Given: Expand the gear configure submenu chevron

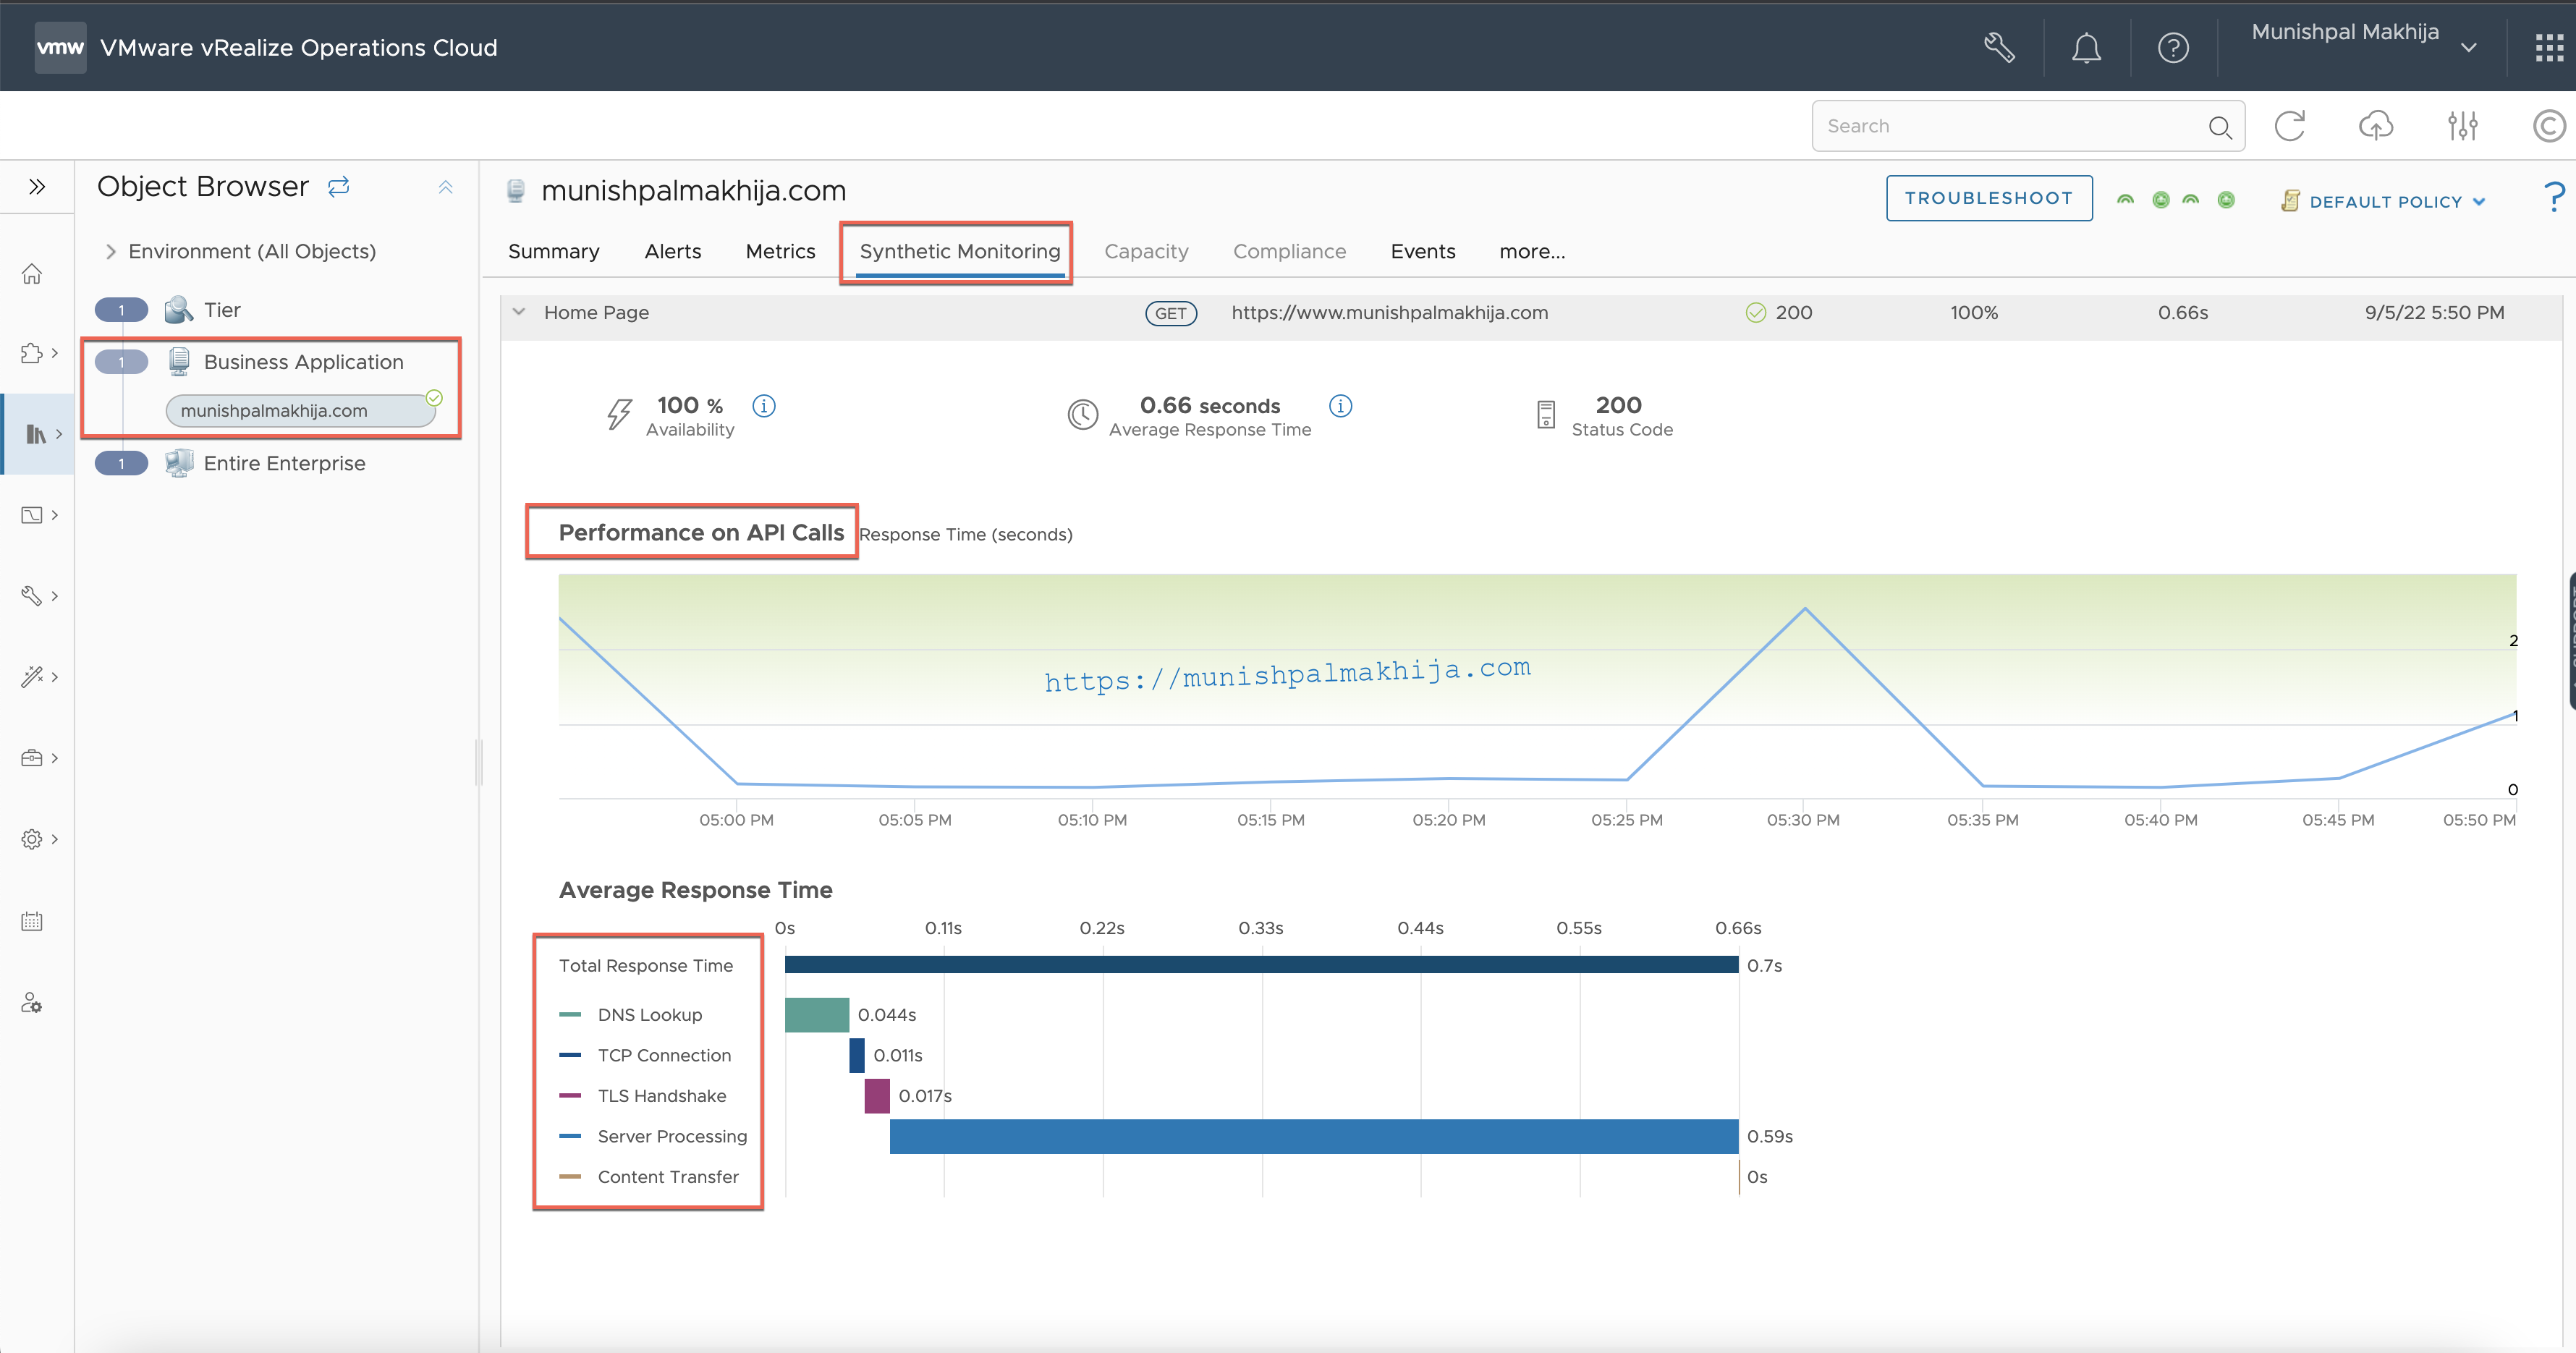Looking at the screenshot, I should (x=55, y=839).
